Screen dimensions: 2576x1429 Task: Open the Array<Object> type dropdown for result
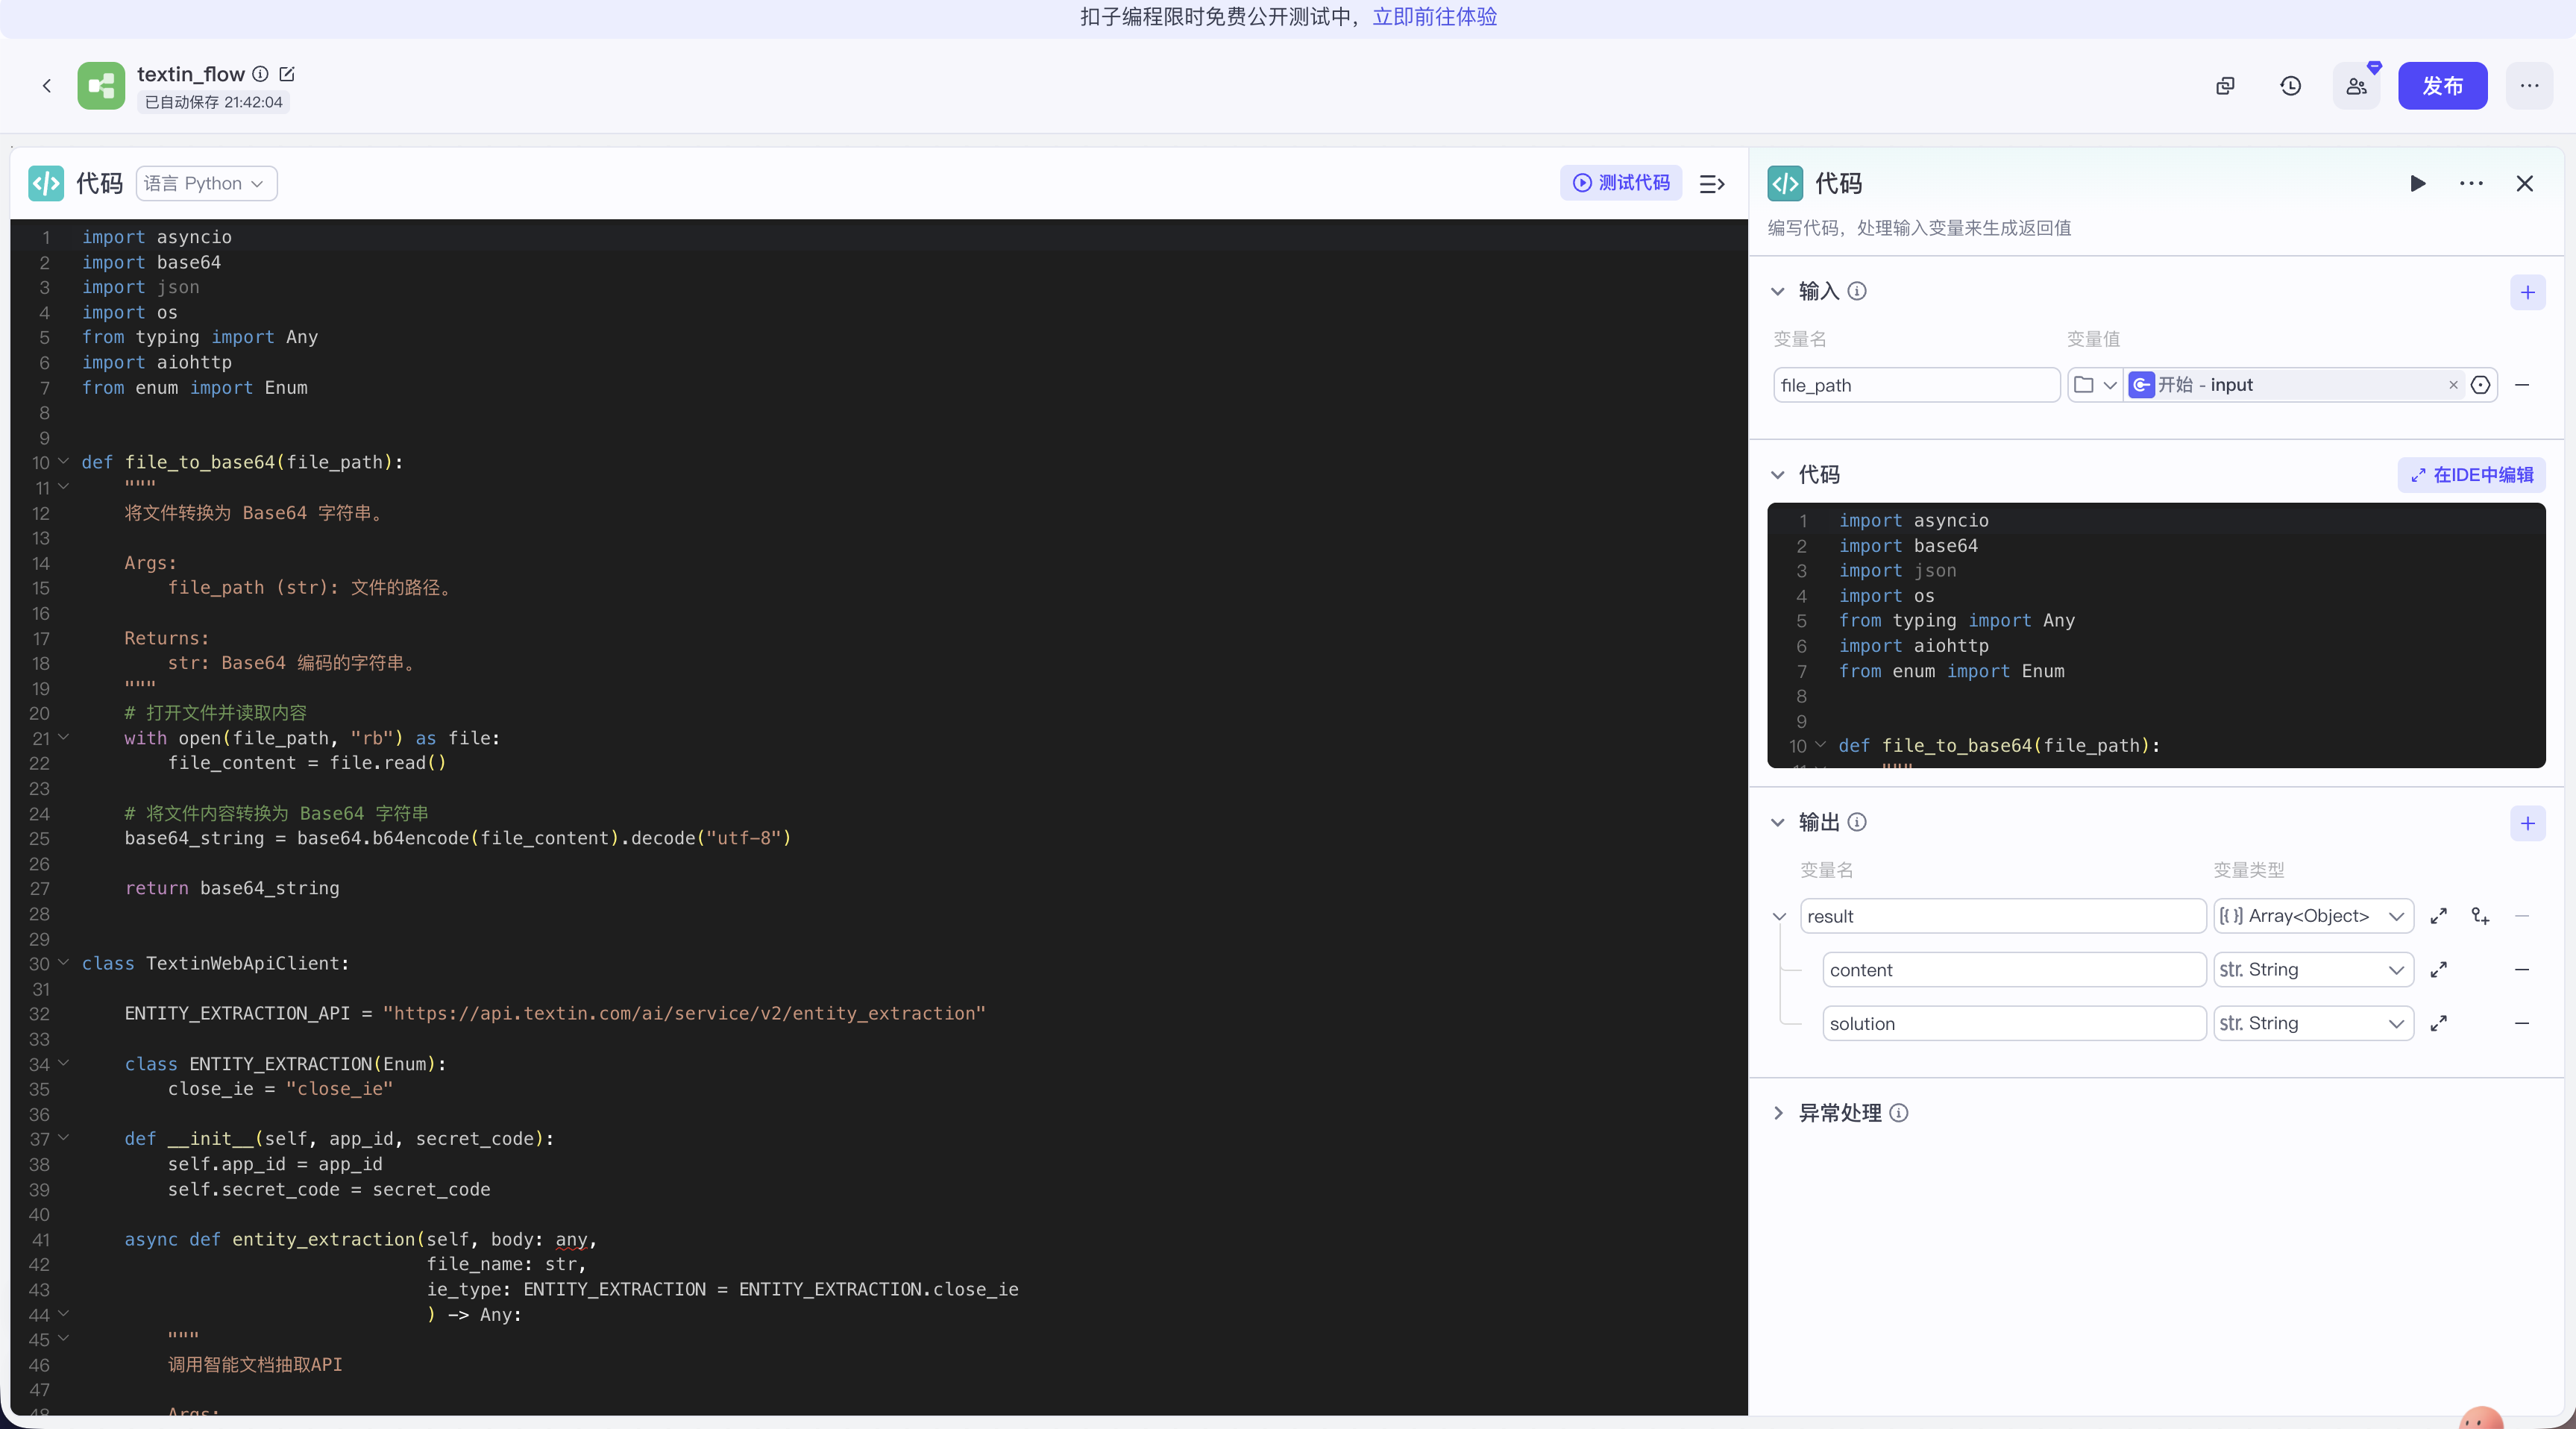pos(2312,916)
